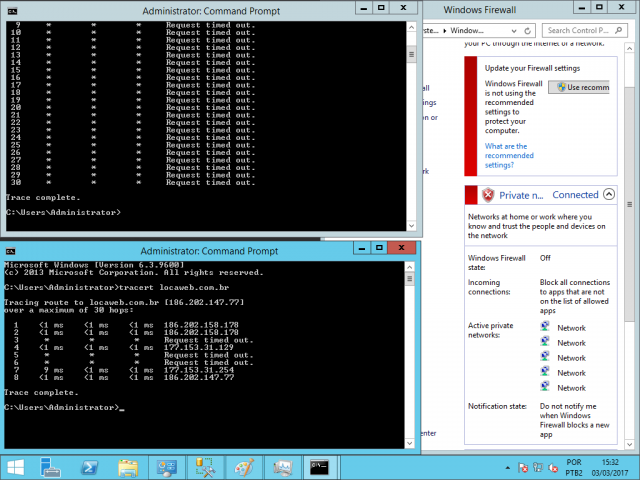Open 'What are the recommended settings?' link
The height and width of the screenshot is (480, 640).
tap(509, 156)
